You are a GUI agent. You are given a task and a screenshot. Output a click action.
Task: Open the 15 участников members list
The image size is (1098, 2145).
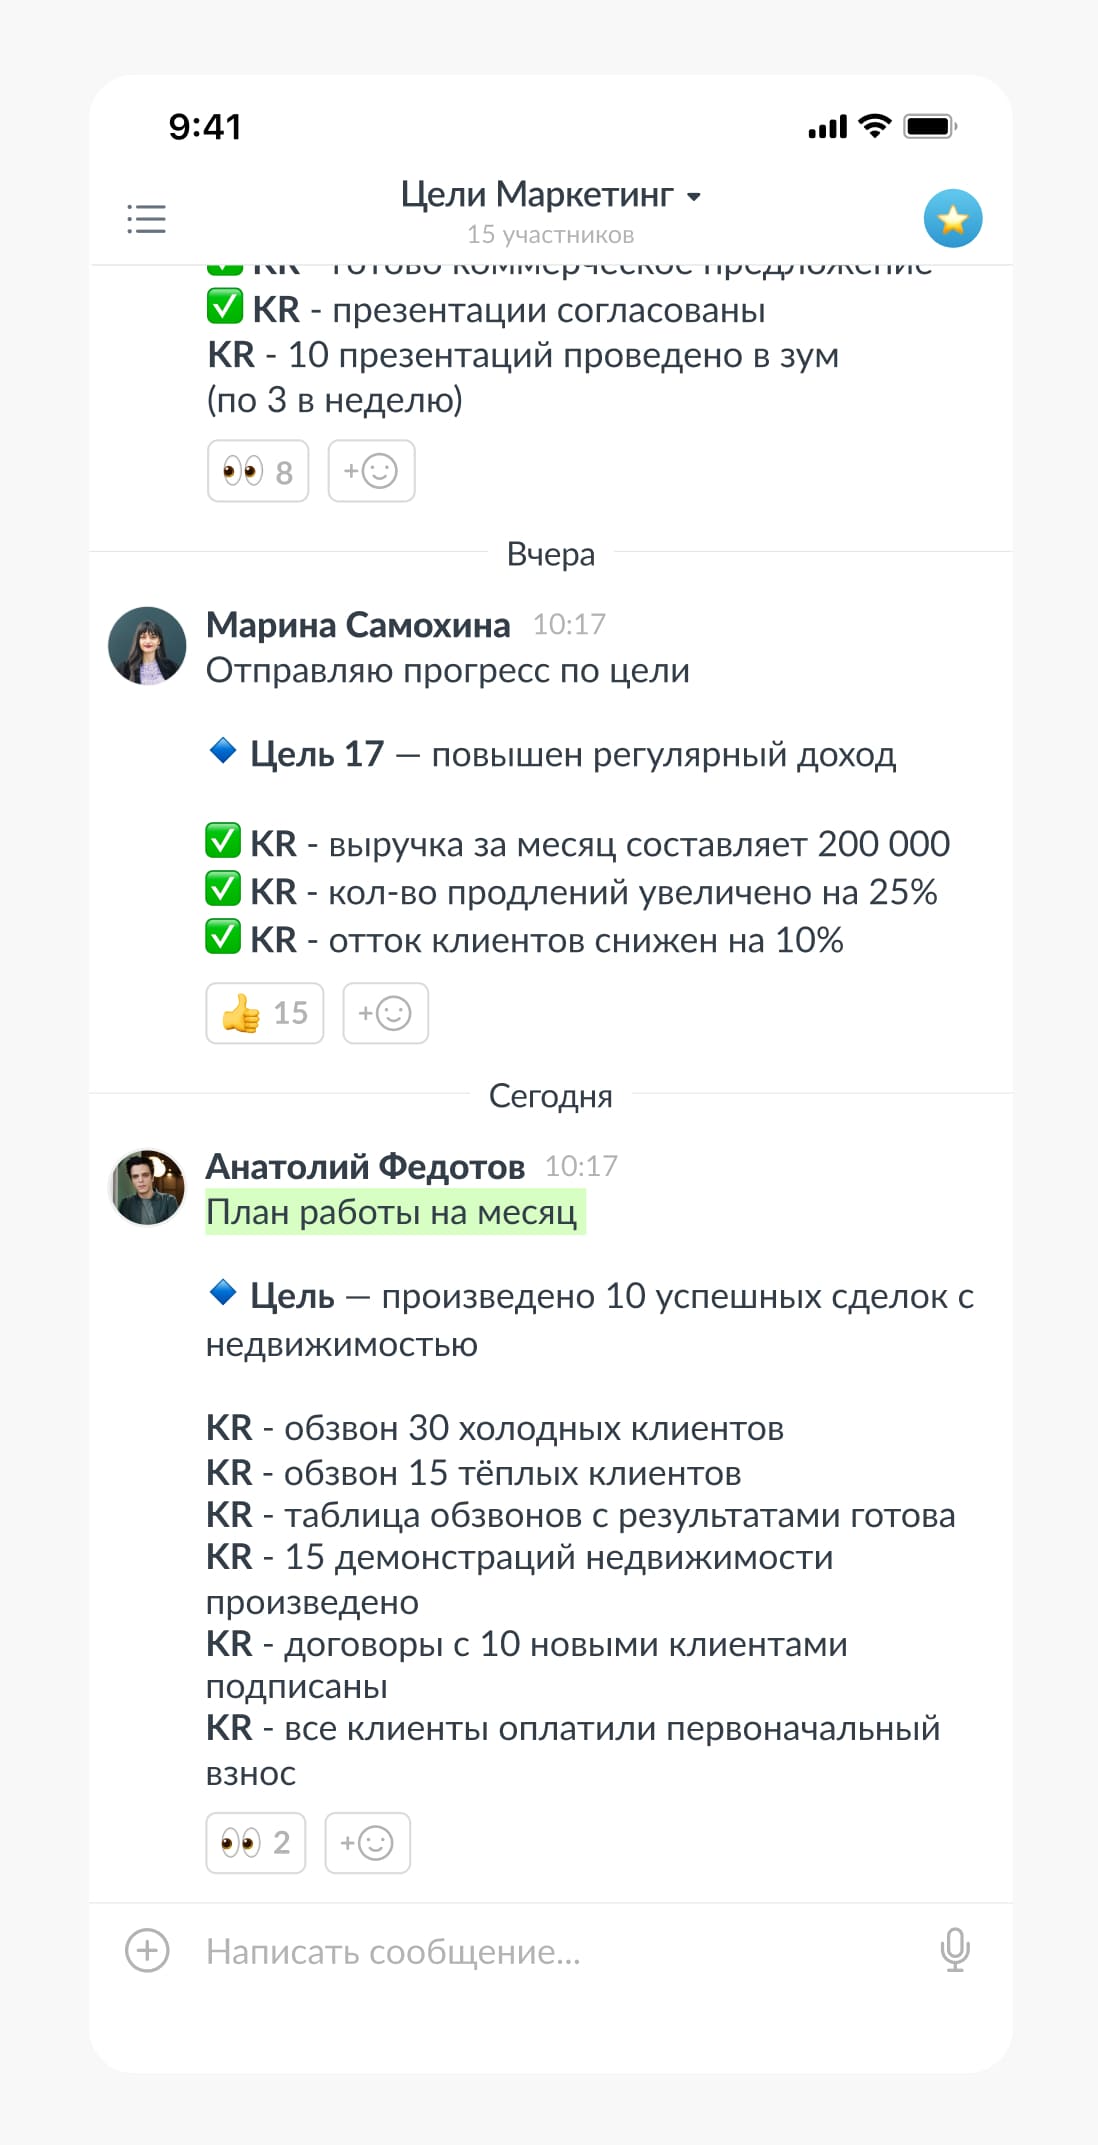pyautogui.click(x=550, y=235)
